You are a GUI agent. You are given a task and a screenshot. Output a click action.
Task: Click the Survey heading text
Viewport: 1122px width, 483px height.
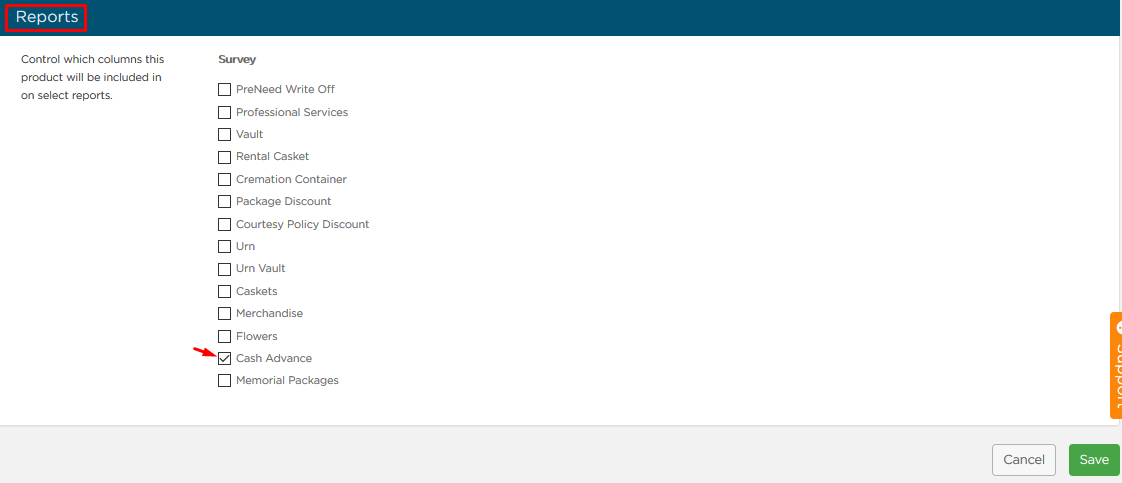coord(237,59)
